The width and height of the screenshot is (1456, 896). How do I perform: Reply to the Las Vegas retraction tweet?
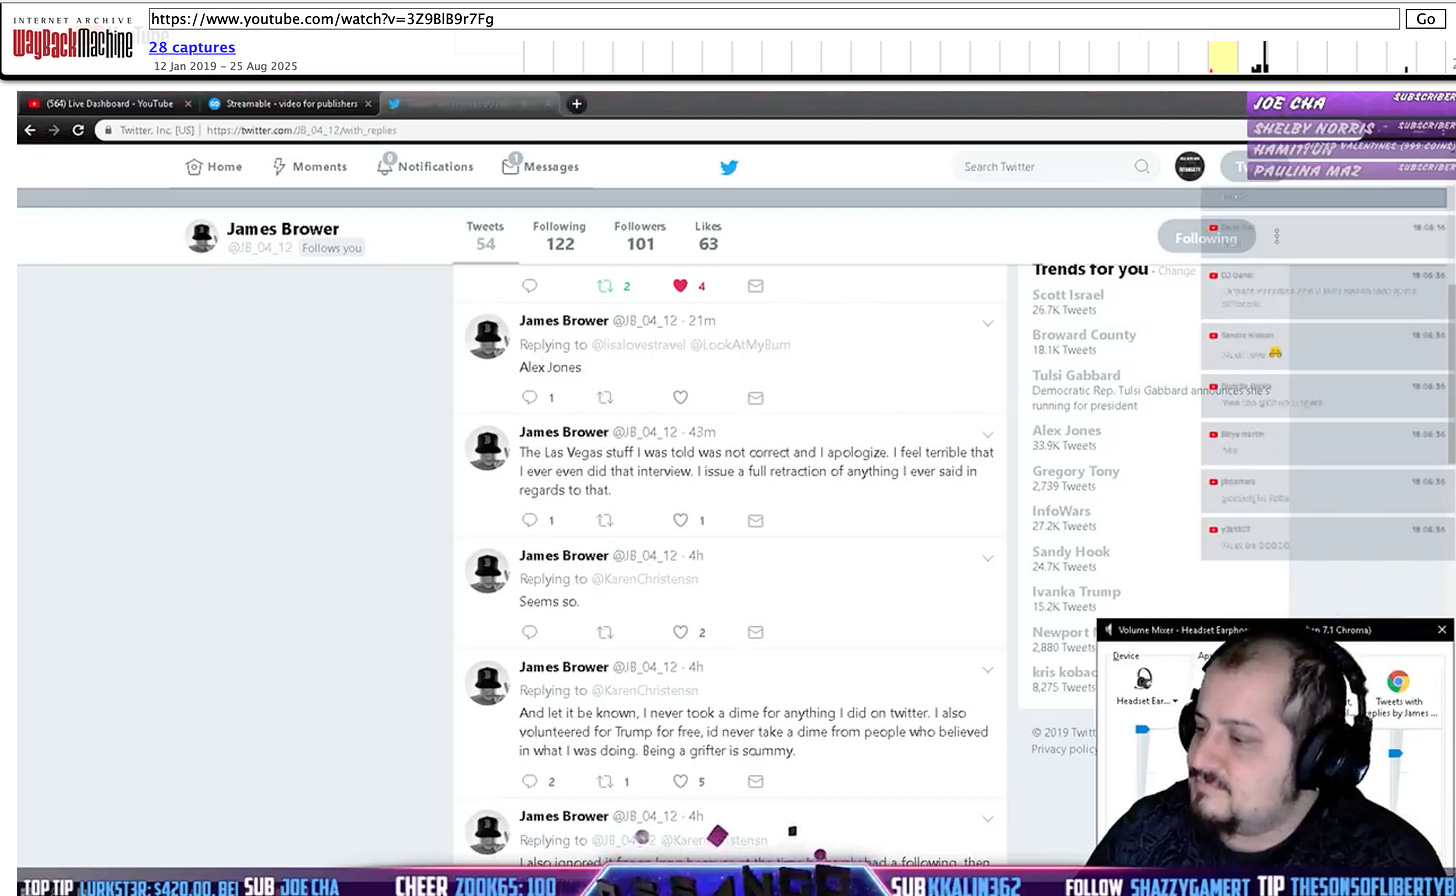click(x=530, y=520)
